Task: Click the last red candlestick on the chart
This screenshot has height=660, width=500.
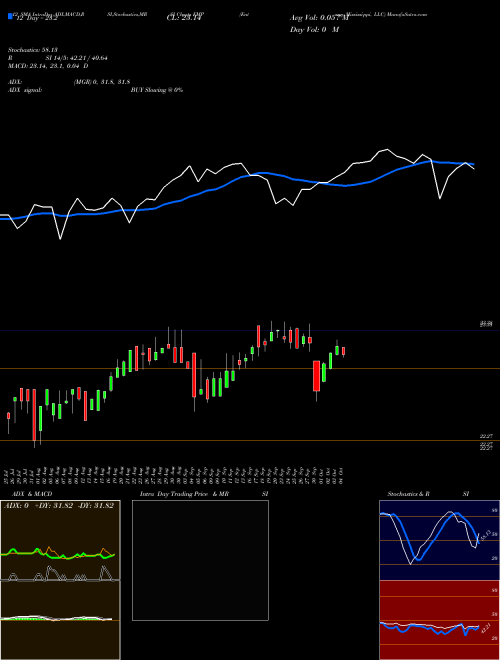Action: click(344, 351)
